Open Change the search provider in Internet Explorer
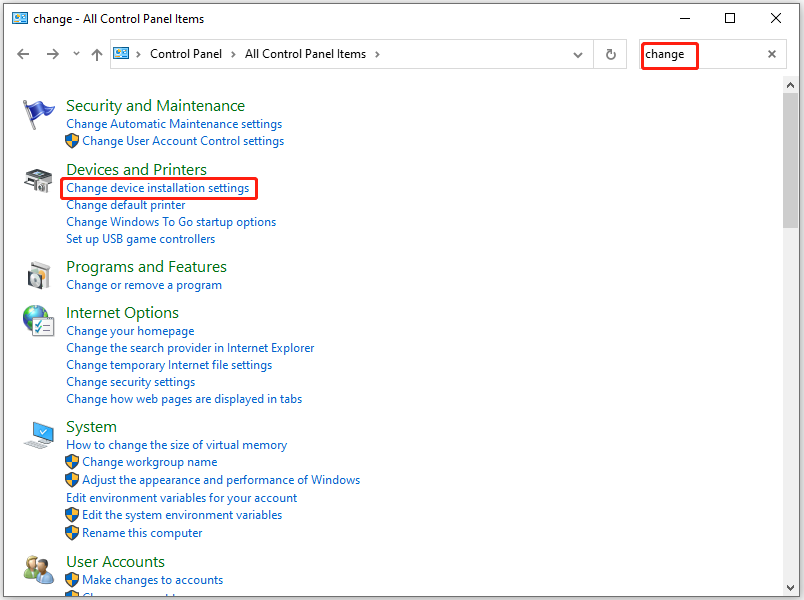Screen dimensions: 804x600 pyautogui.click(x=190, y=348)
